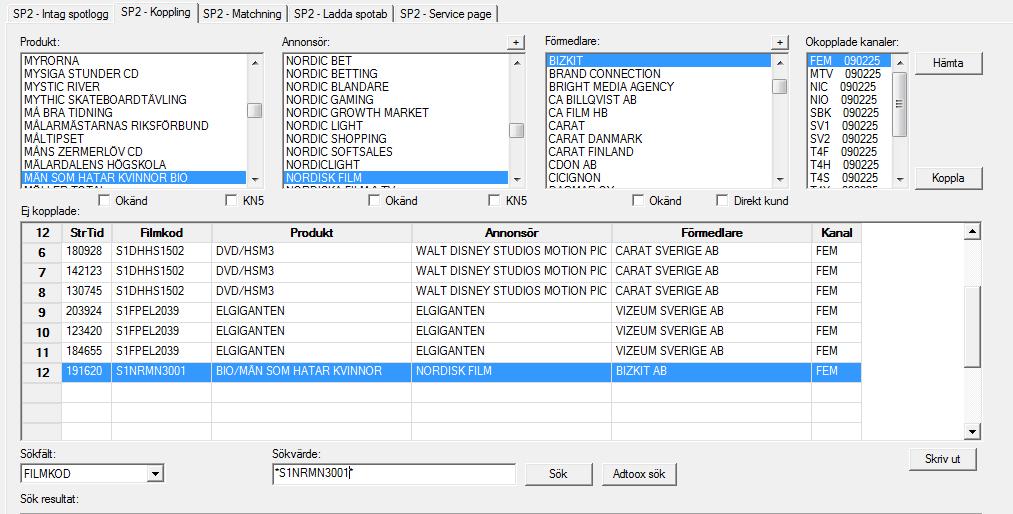The image size is (1013, 514).
Task: Run Adtoox sök
Action: 639,474
